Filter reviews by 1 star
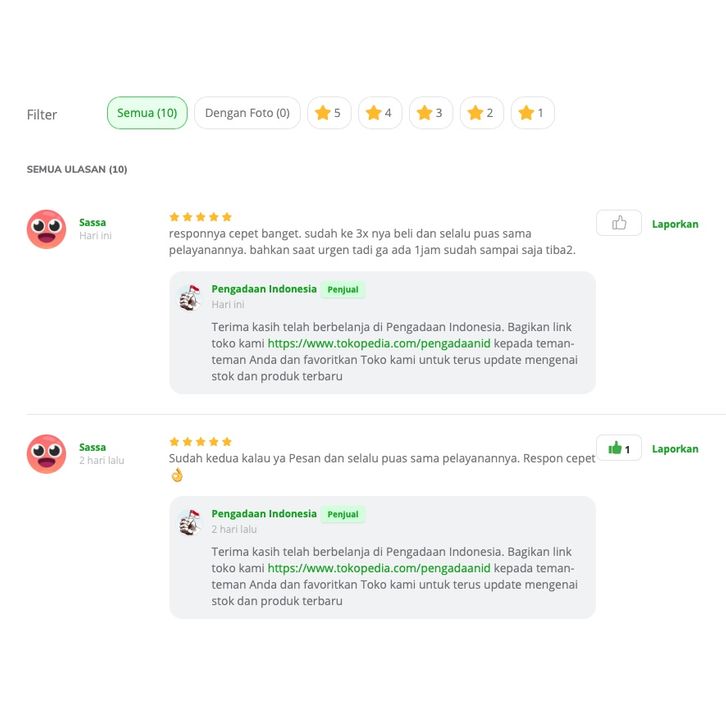This screenshot has width=726, height=726. pyautogui.click(x=532, y=113)
